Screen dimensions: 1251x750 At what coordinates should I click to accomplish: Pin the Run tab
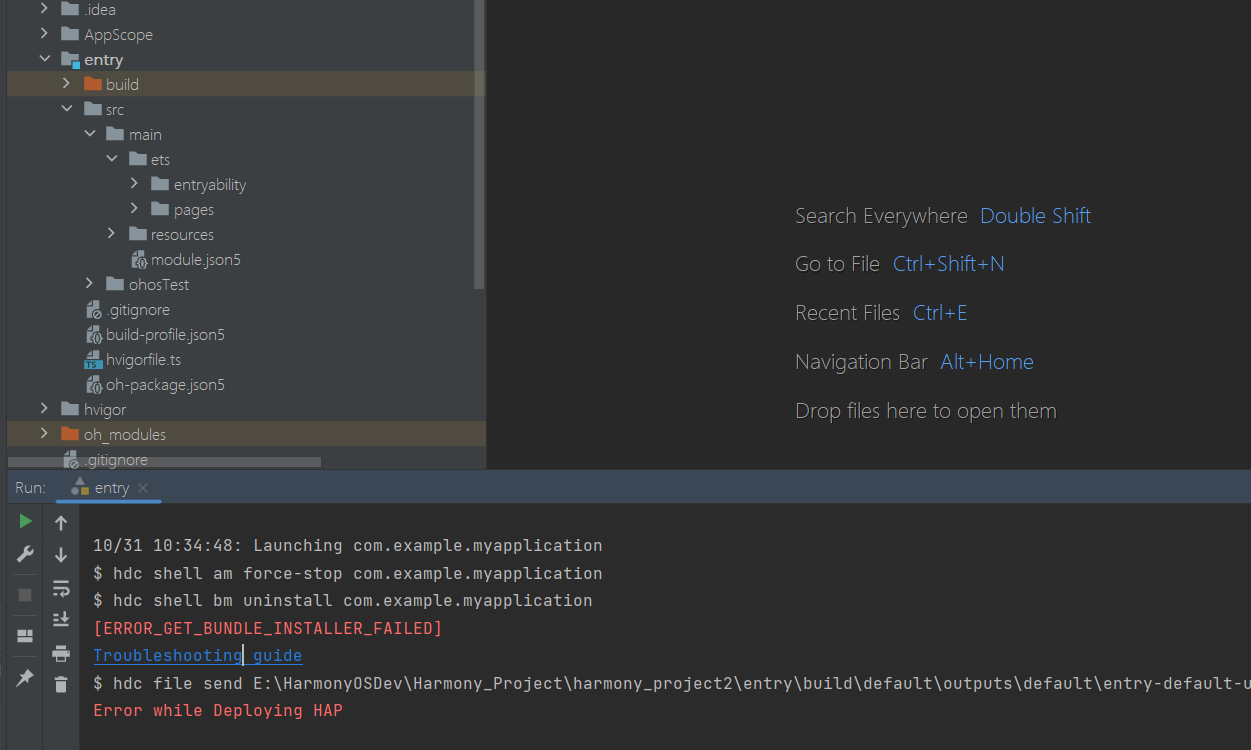tap(25, 678)
